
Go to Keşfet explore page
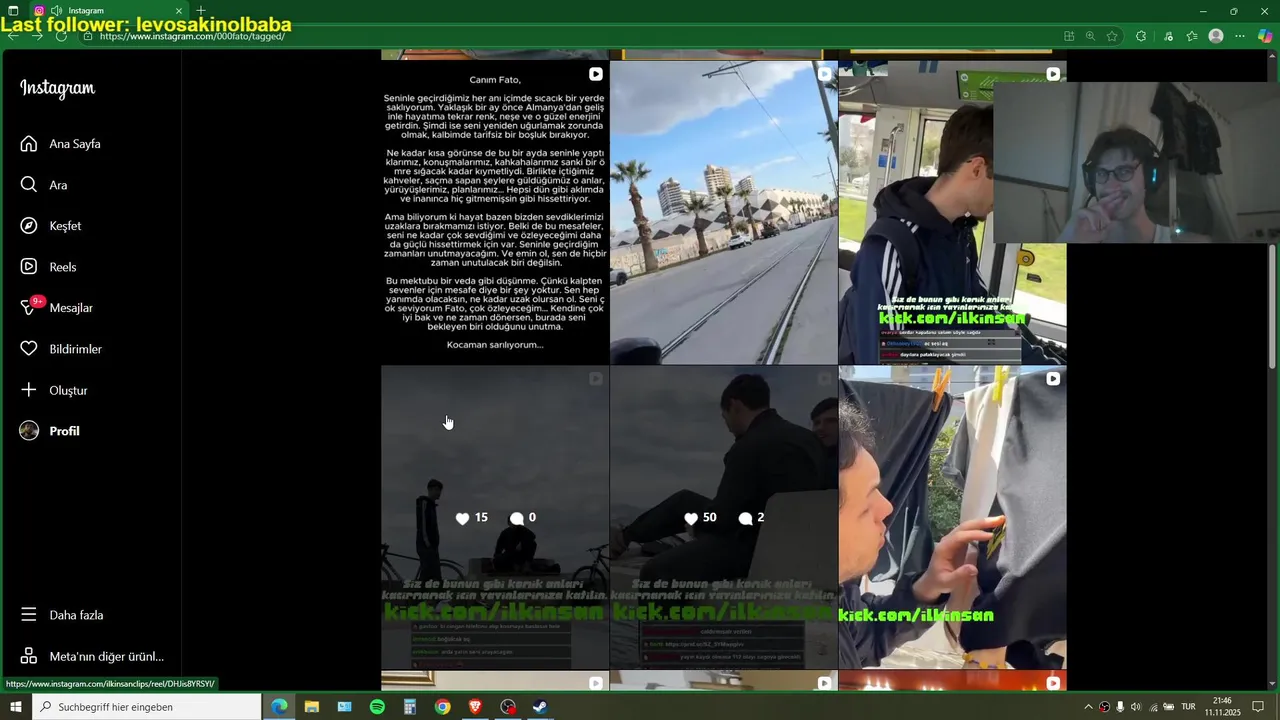[51, 226]
